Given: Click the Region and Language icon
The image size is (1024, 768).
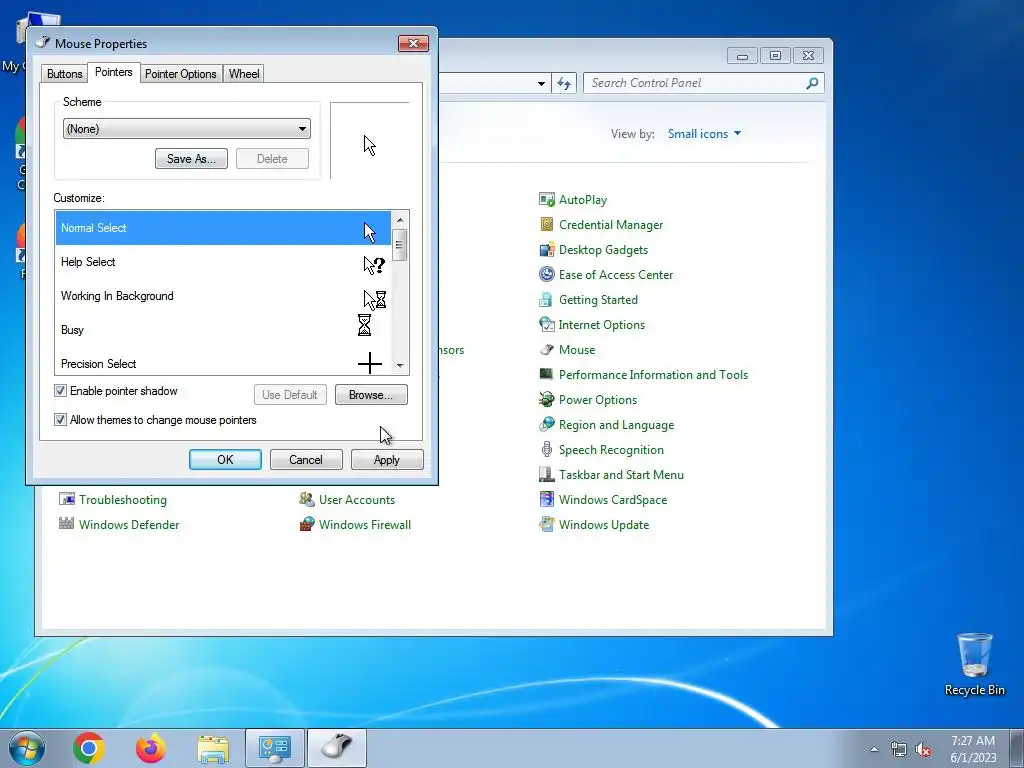Looking at the screenshot, I should pos(547,424).
